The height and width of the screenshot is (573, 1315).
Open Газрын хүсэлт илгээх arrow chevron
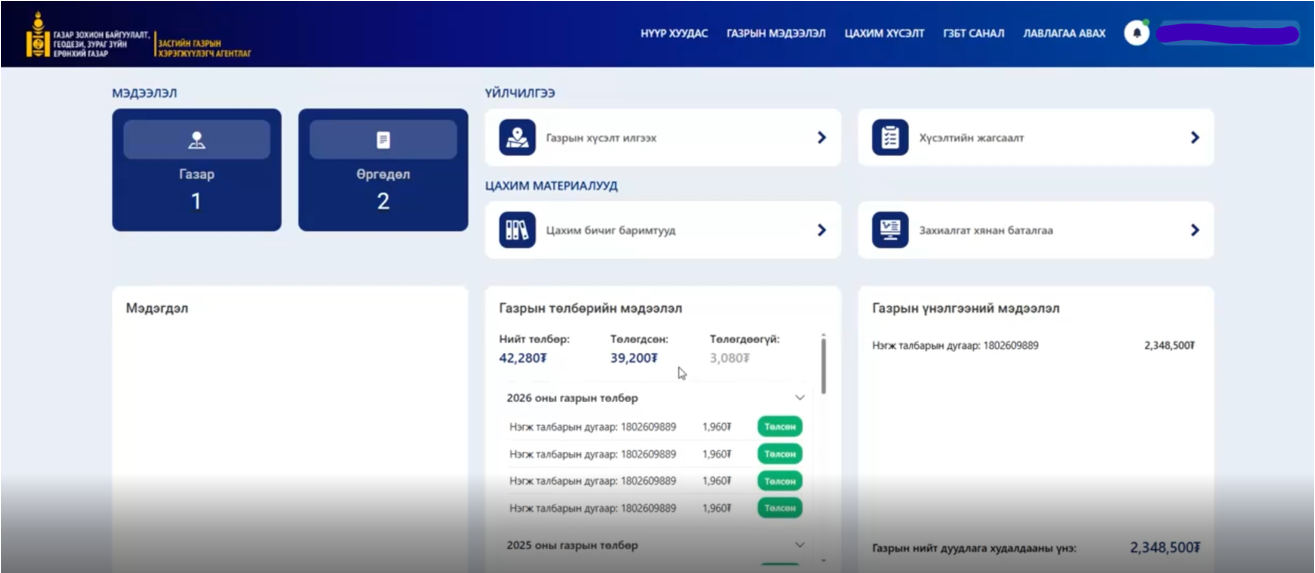(x=821, y=138)
